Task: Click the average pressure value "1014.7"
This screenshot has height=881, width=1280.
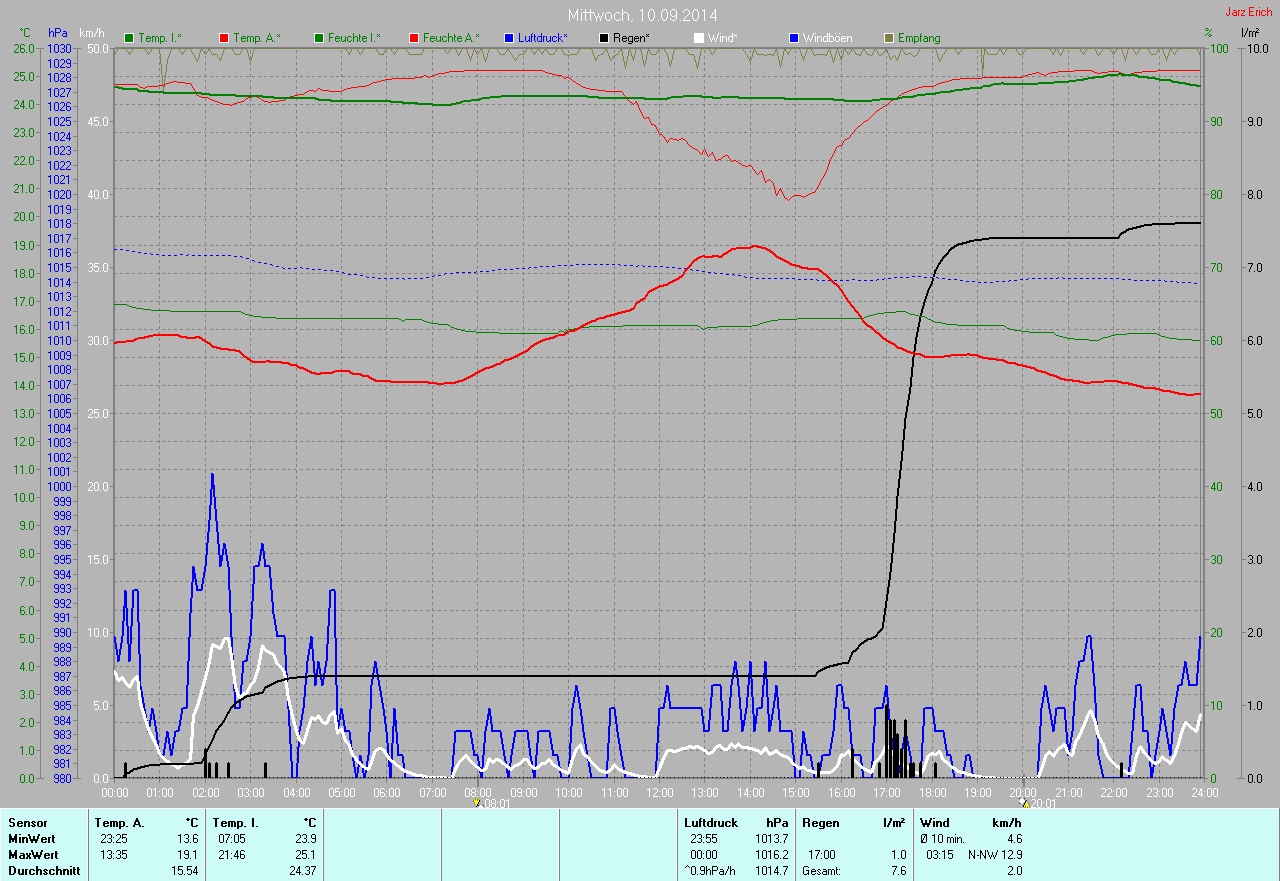Action: [x=771, y=871]
